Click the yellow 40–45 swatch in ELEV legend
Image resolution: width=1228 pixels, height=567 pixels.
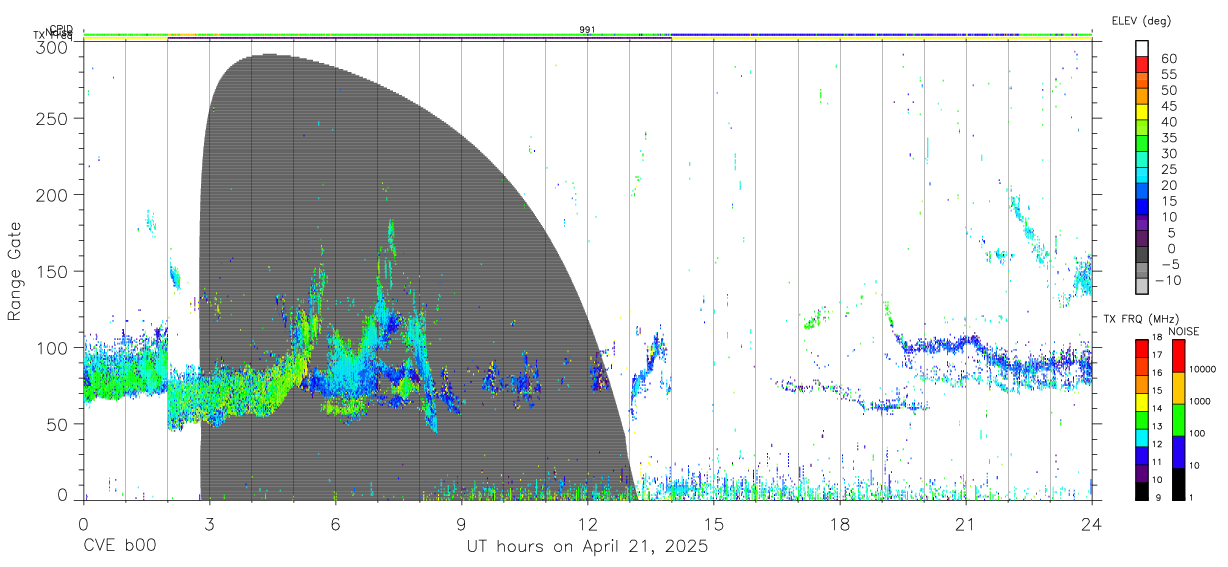(x=1143, y=113)
